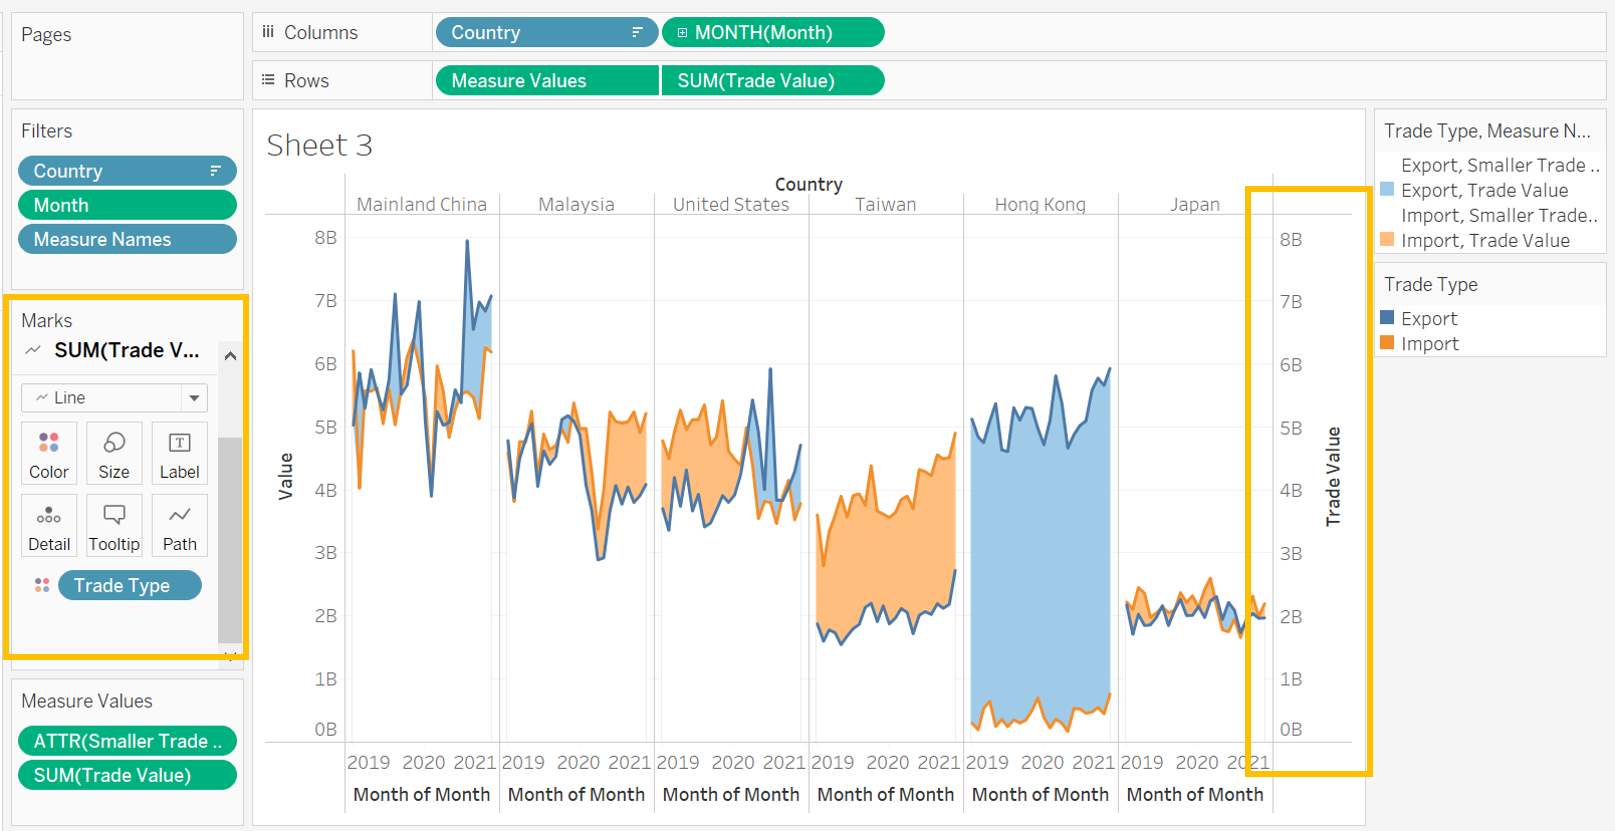Select the Export blue color legend swatch
This screenshot has width=1615, height=831.
[1387, 318]
